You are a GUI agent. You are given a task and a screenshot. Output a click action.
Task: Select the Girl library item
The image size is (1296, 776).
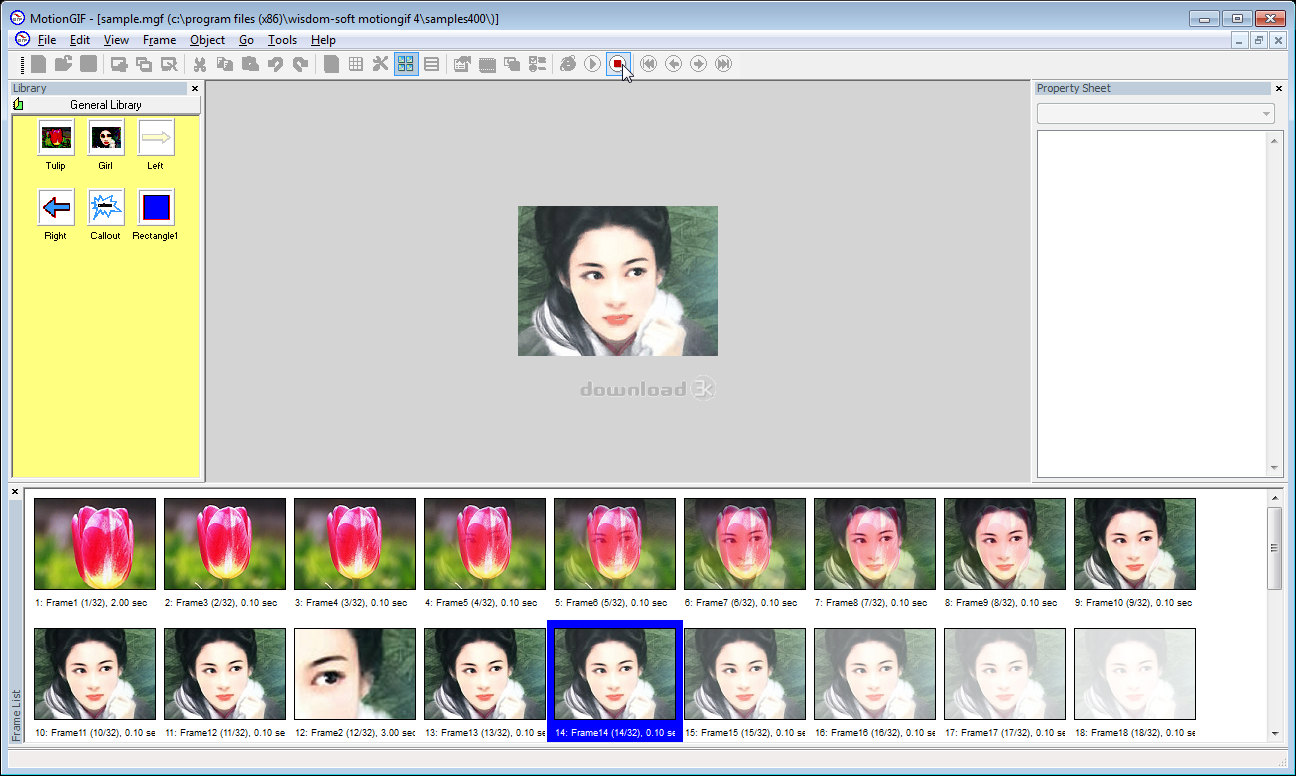[x=106, y=144]
